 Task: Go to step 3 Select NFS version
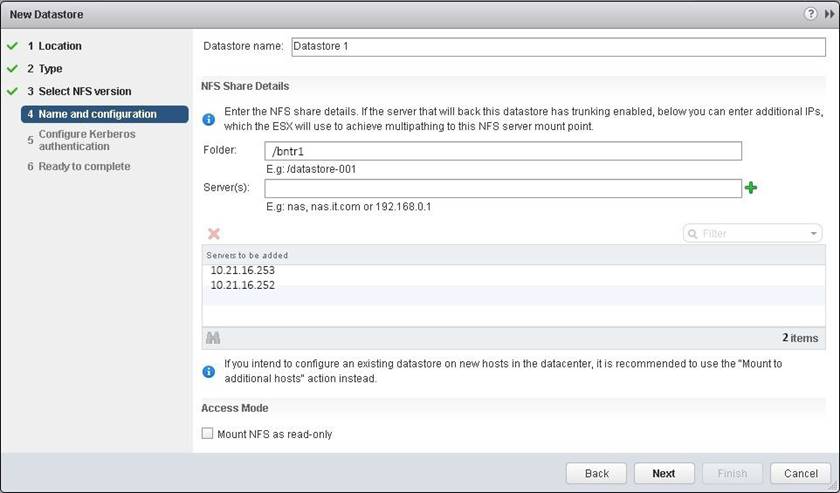pos(84,92)
